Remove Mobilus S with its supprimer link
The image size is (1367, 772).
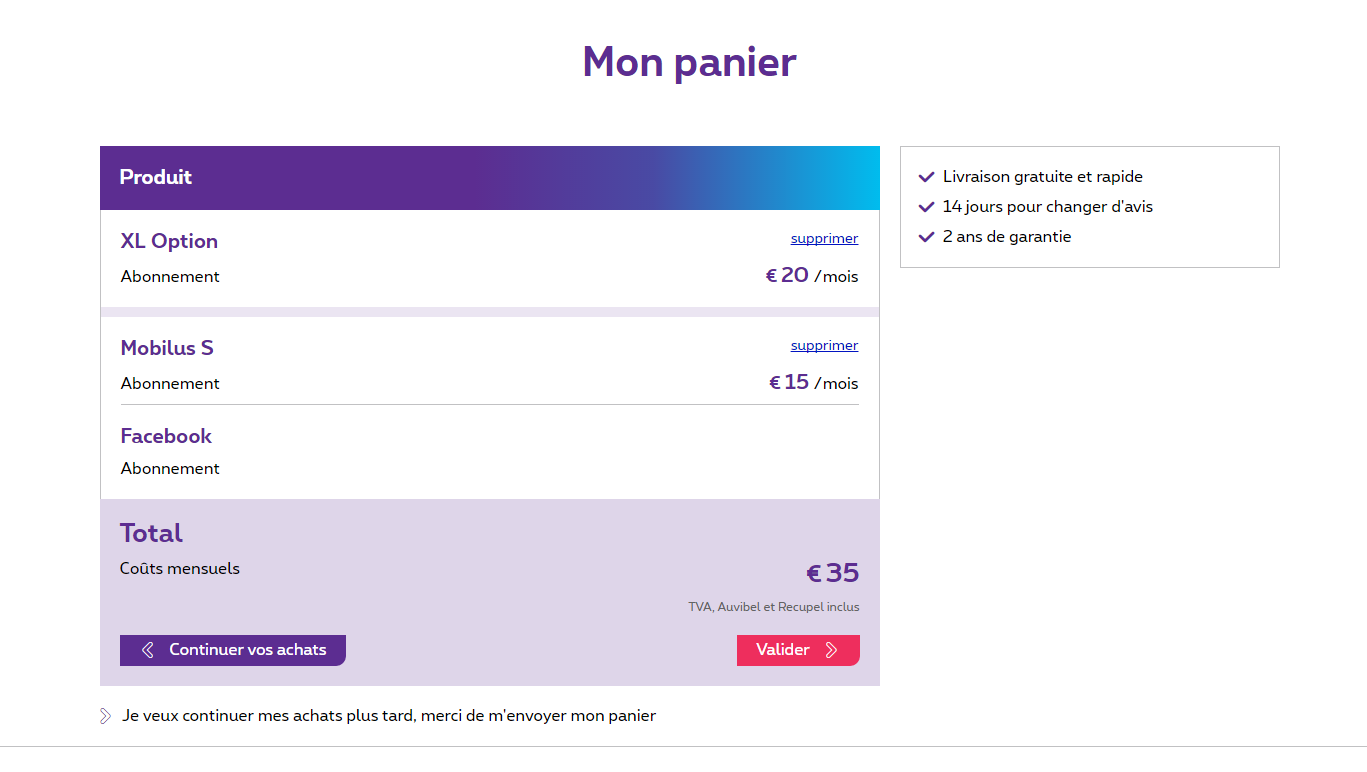pyautogui.click(x=824, y=346)
